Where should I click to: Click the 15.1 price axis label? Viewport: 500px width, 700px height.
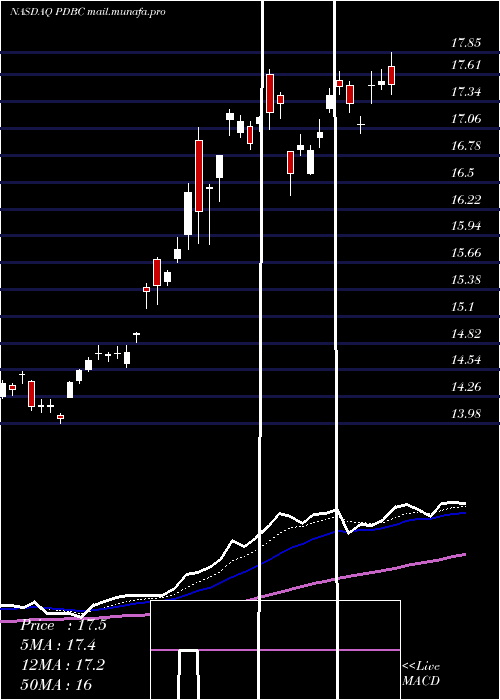(462, 307)
